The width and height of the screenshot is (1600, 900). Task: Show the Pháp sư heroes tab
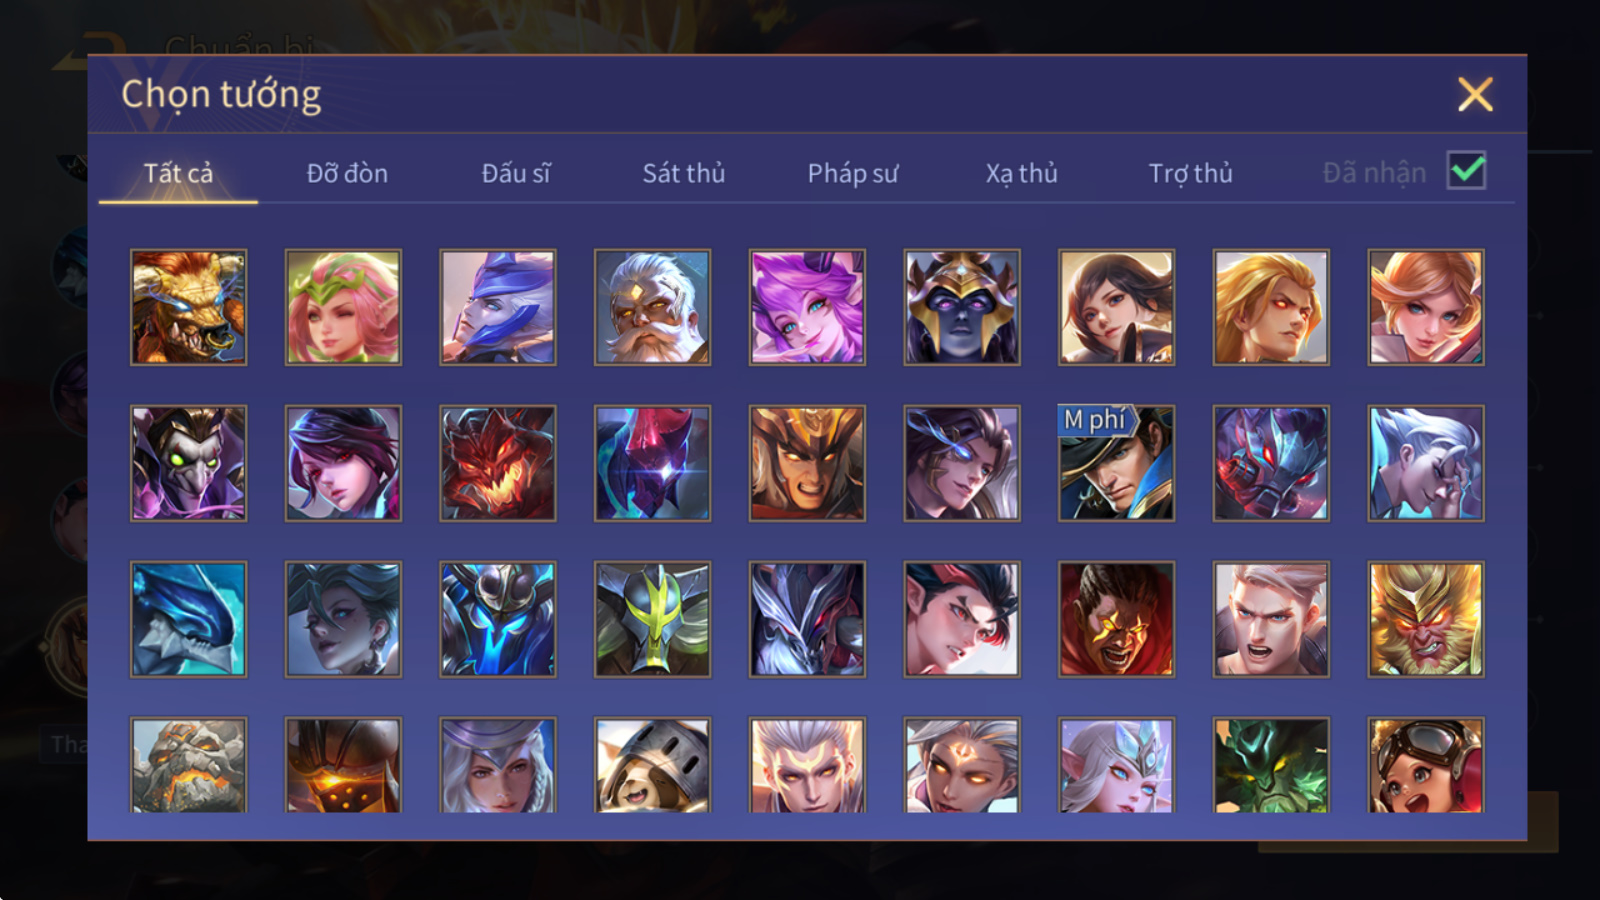coord(853,173)
